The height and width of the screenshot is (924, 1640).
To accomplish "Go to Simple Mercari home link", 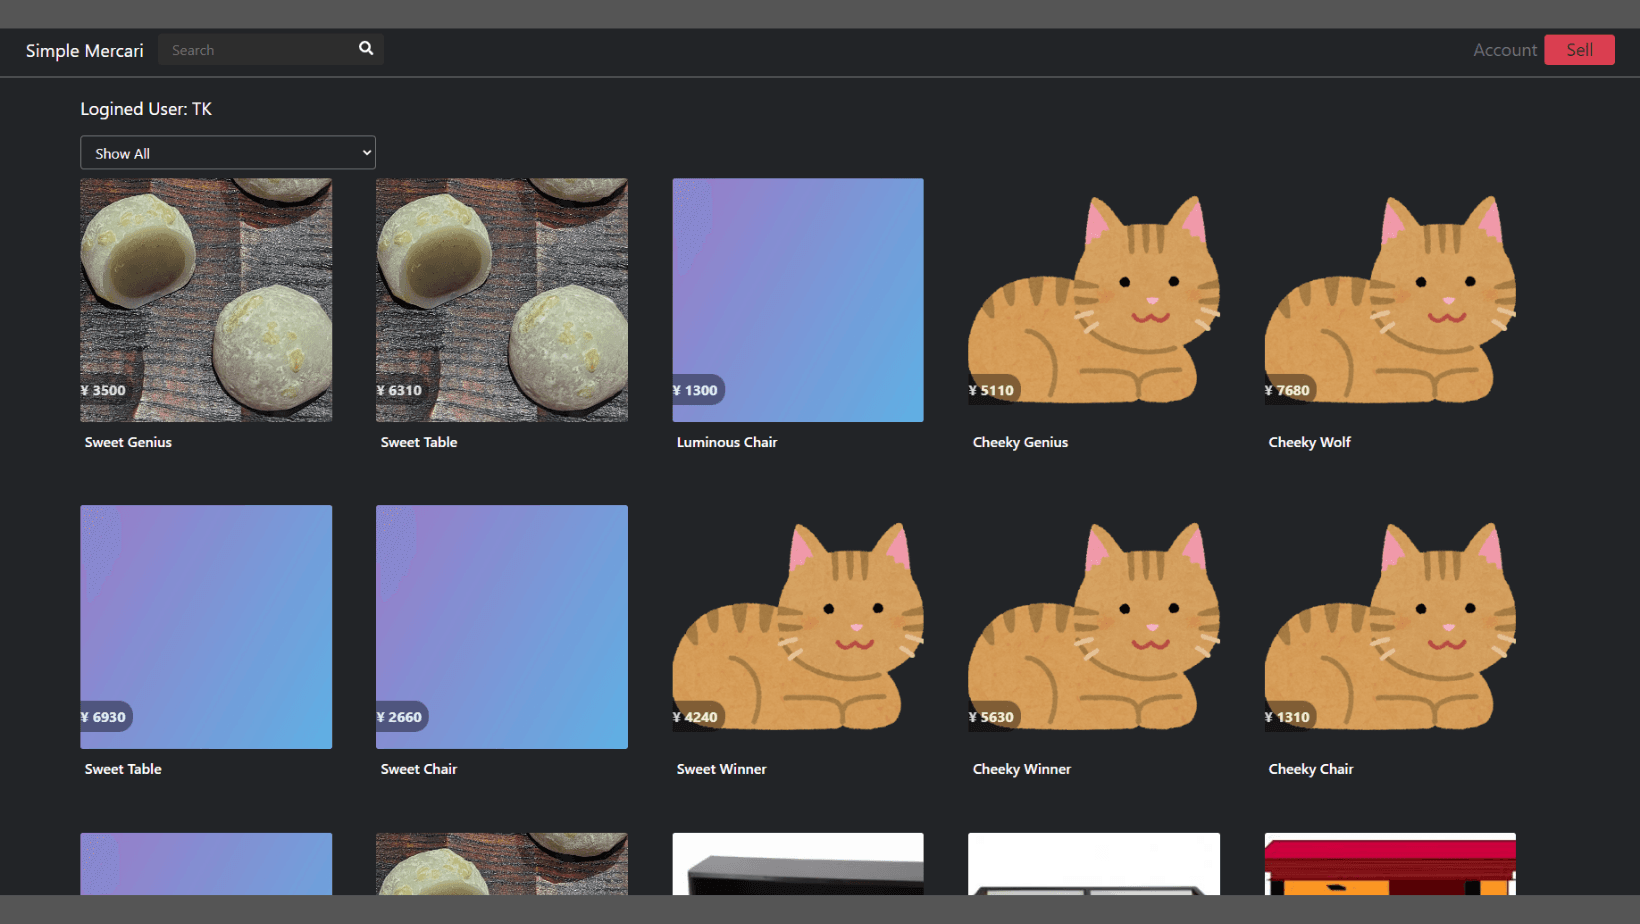I will tap(85, 51).
